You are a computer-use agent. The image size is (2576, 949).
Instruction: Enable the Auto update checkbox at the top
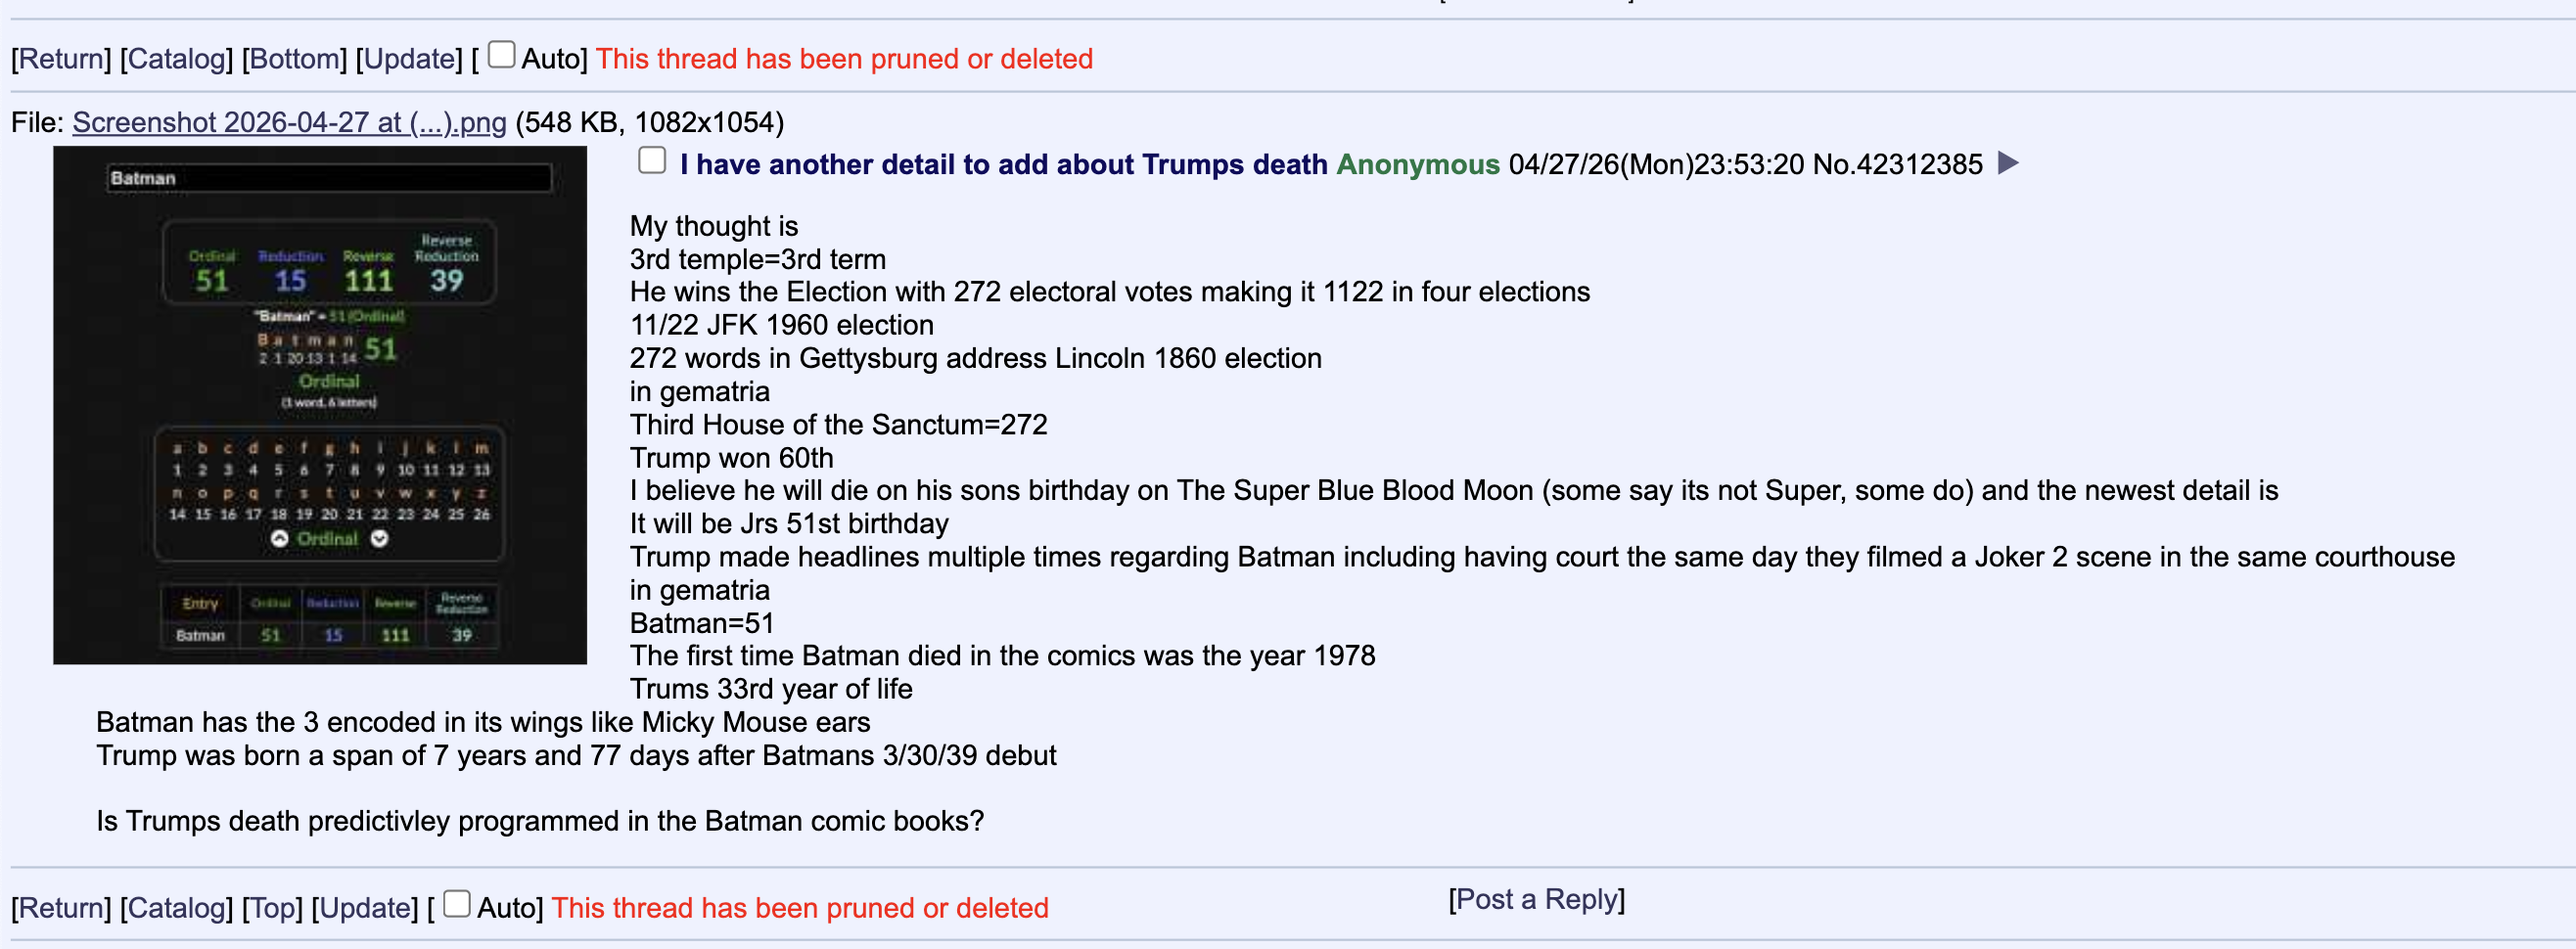click(x=502, y=54)
